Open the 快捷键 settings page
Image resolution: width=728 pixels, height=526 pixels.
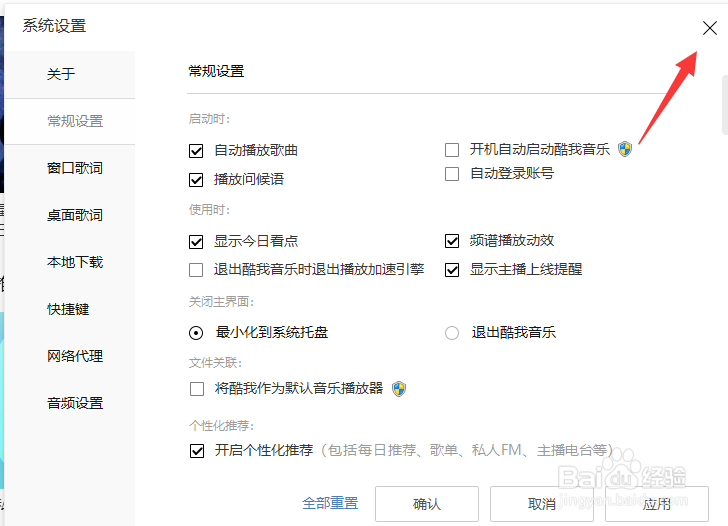(68, 309)
